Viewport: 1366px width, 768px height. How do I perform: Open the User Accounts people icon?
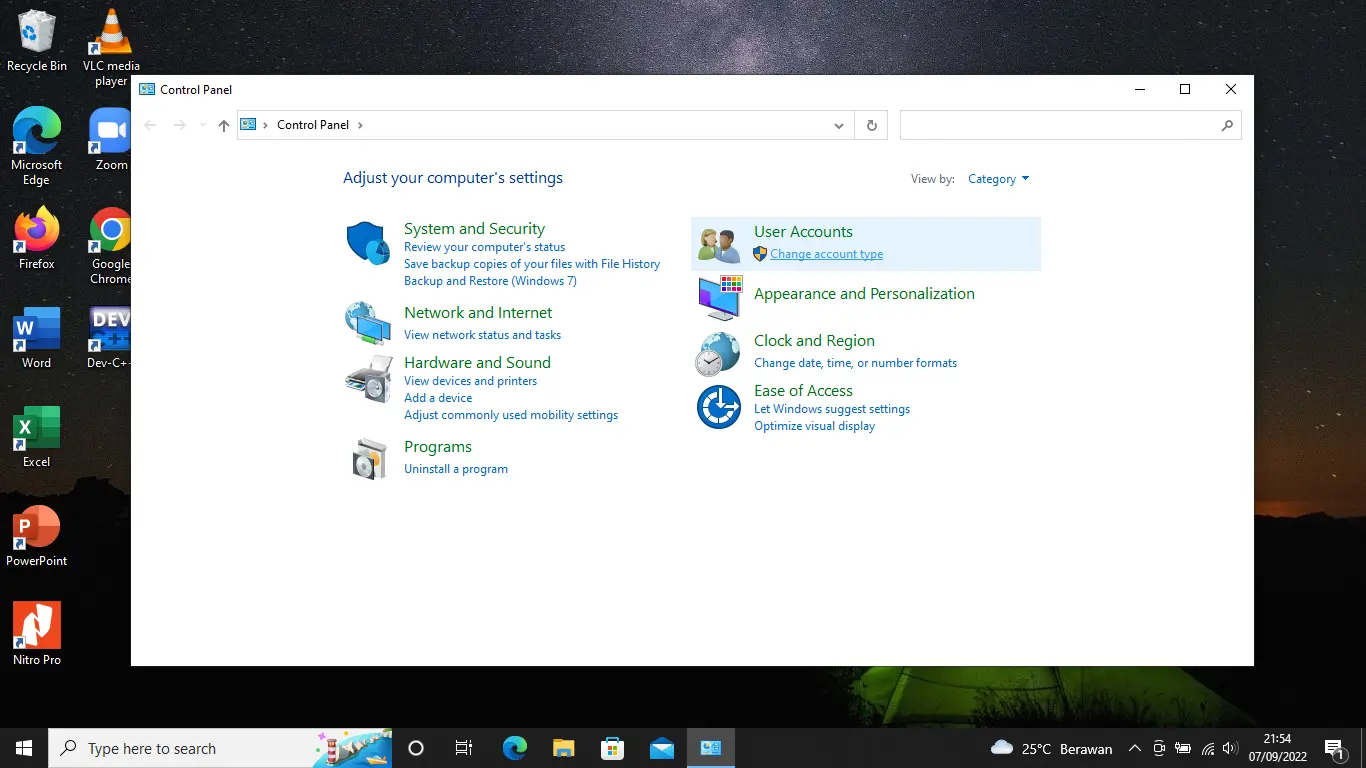click(719, 244)
